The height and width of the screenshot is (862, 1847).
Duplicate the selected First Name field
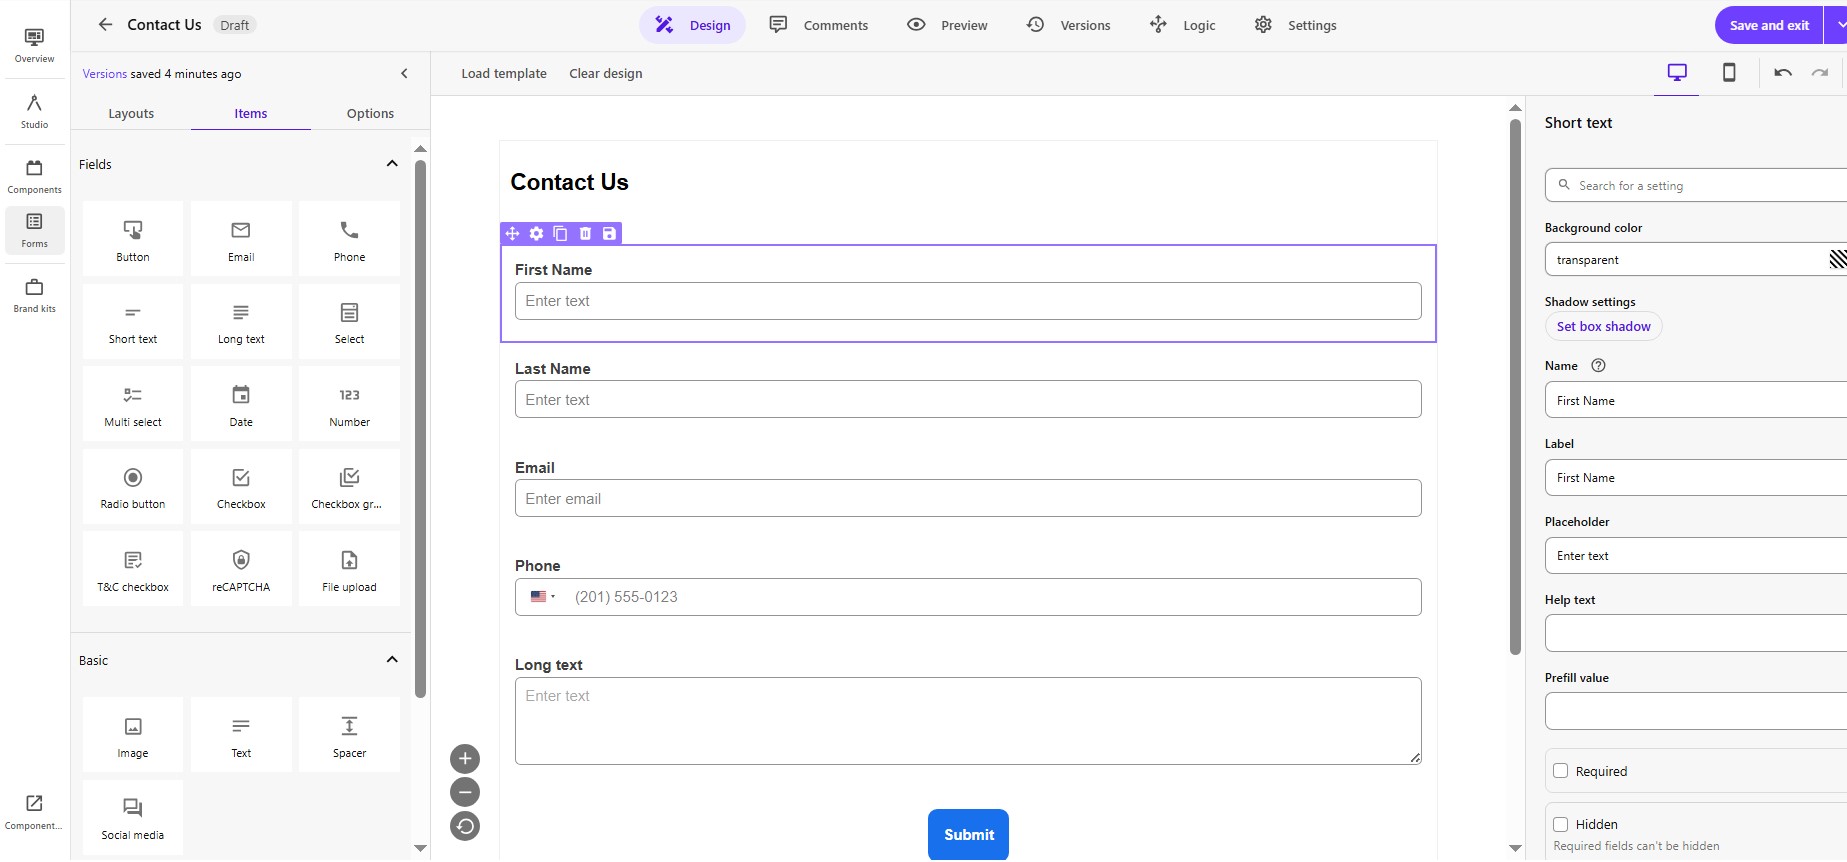tap(561, 233)
